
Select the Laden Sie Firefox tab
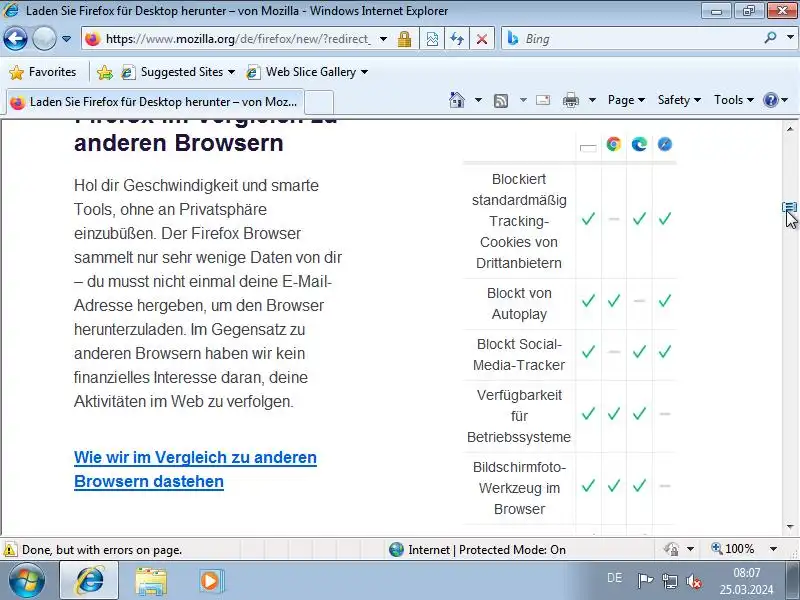(x=155, y=102)
